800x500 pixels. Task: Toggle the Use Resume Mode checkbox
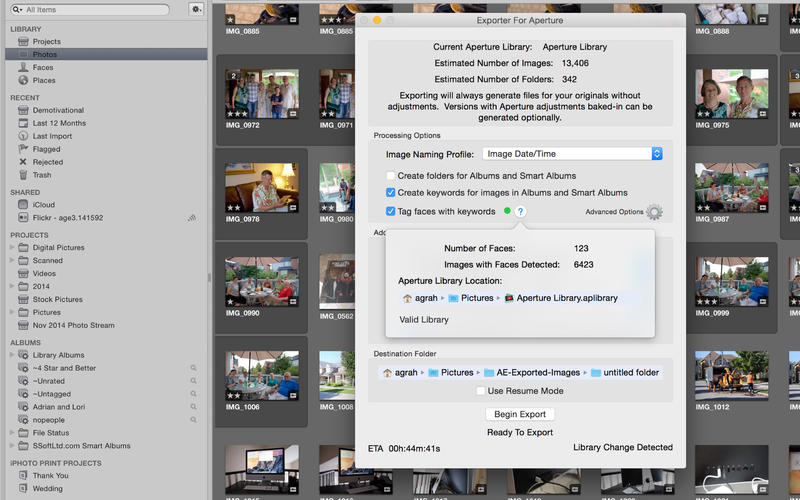tap(481, 391)
